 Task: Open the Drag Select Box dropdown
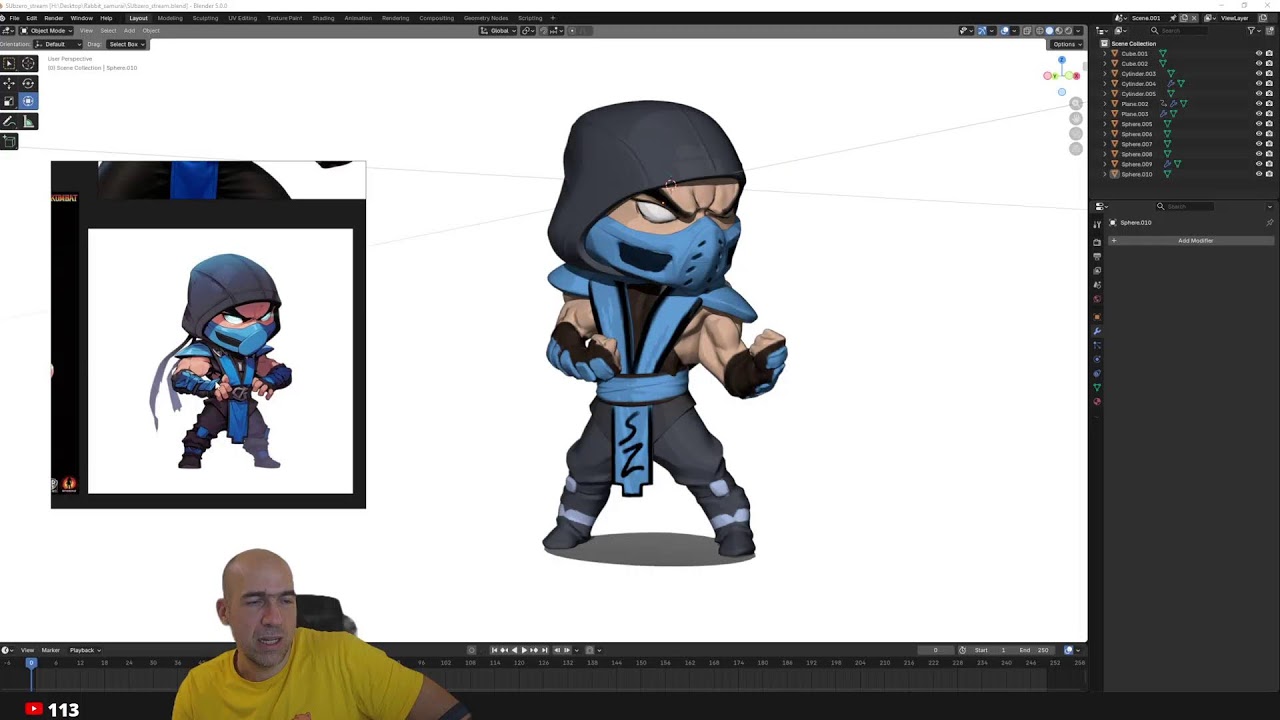tap(127, 44)
